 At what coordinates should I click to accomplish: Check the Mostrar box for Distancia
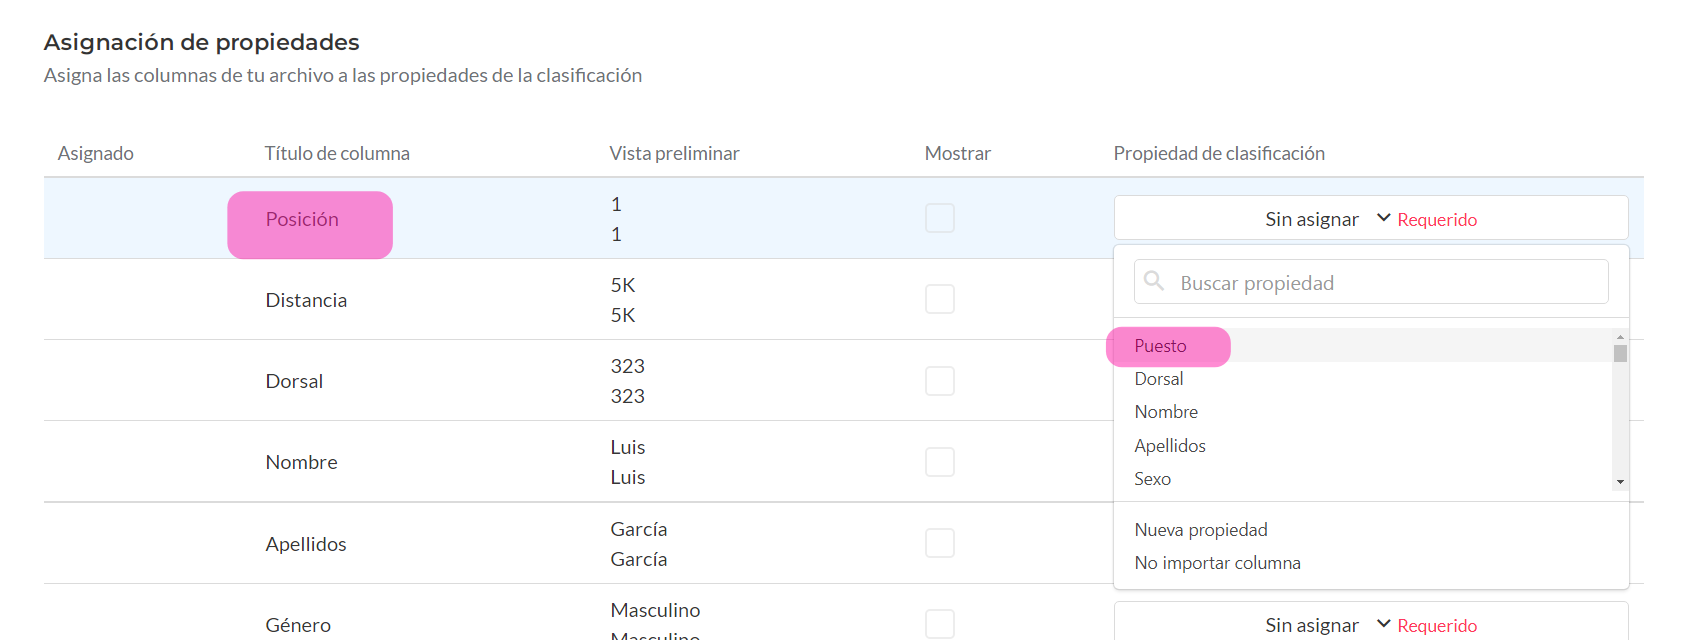(939, 299)
